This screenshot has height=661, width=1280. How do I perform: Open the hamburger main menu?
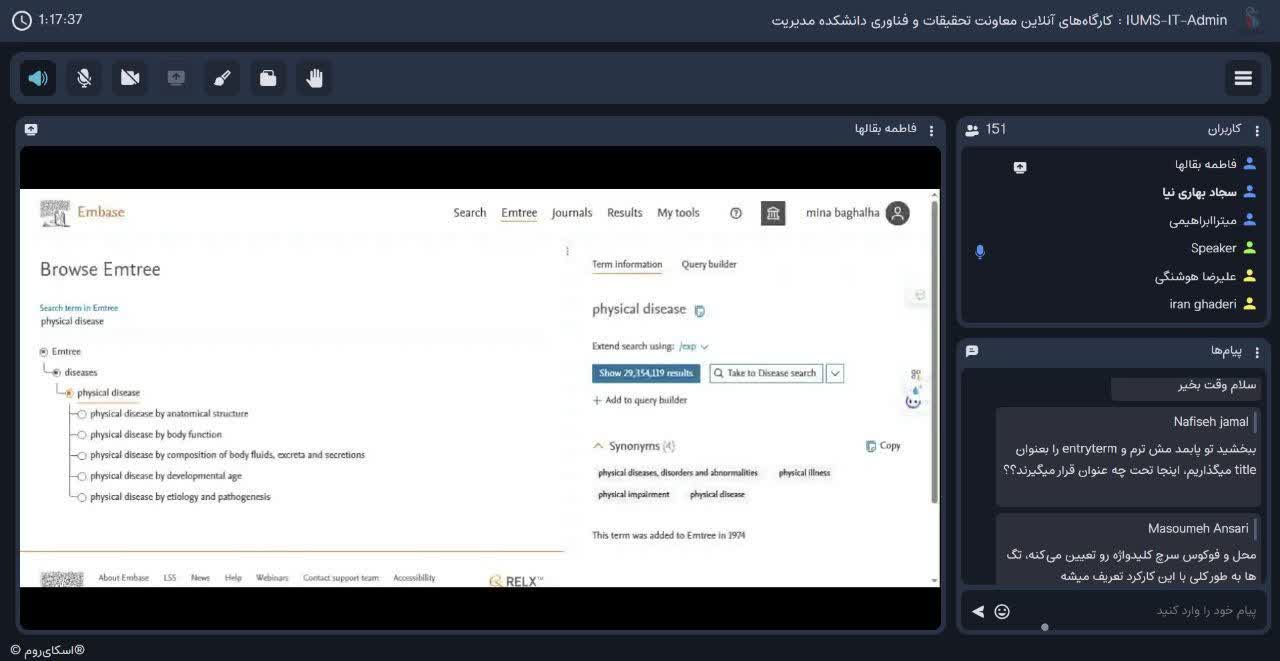coord(1243,78)
